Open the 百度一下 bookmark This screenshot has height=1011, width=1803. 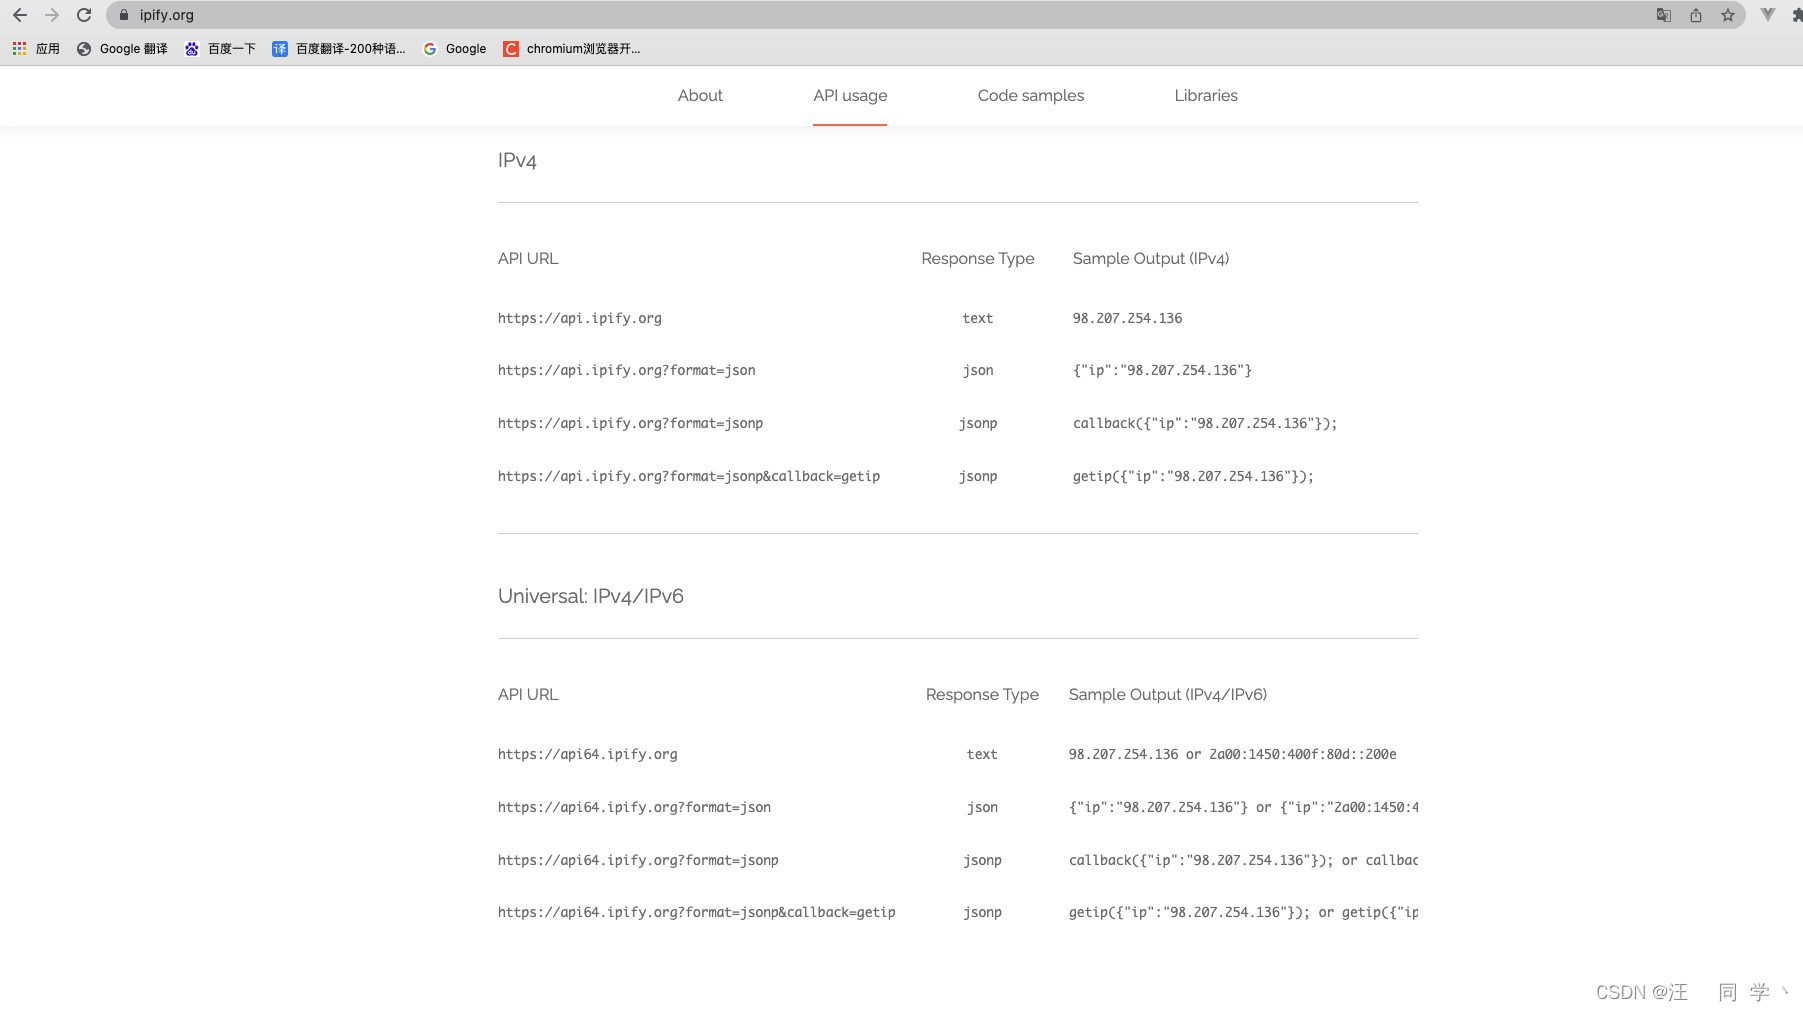tap(220, 49)
